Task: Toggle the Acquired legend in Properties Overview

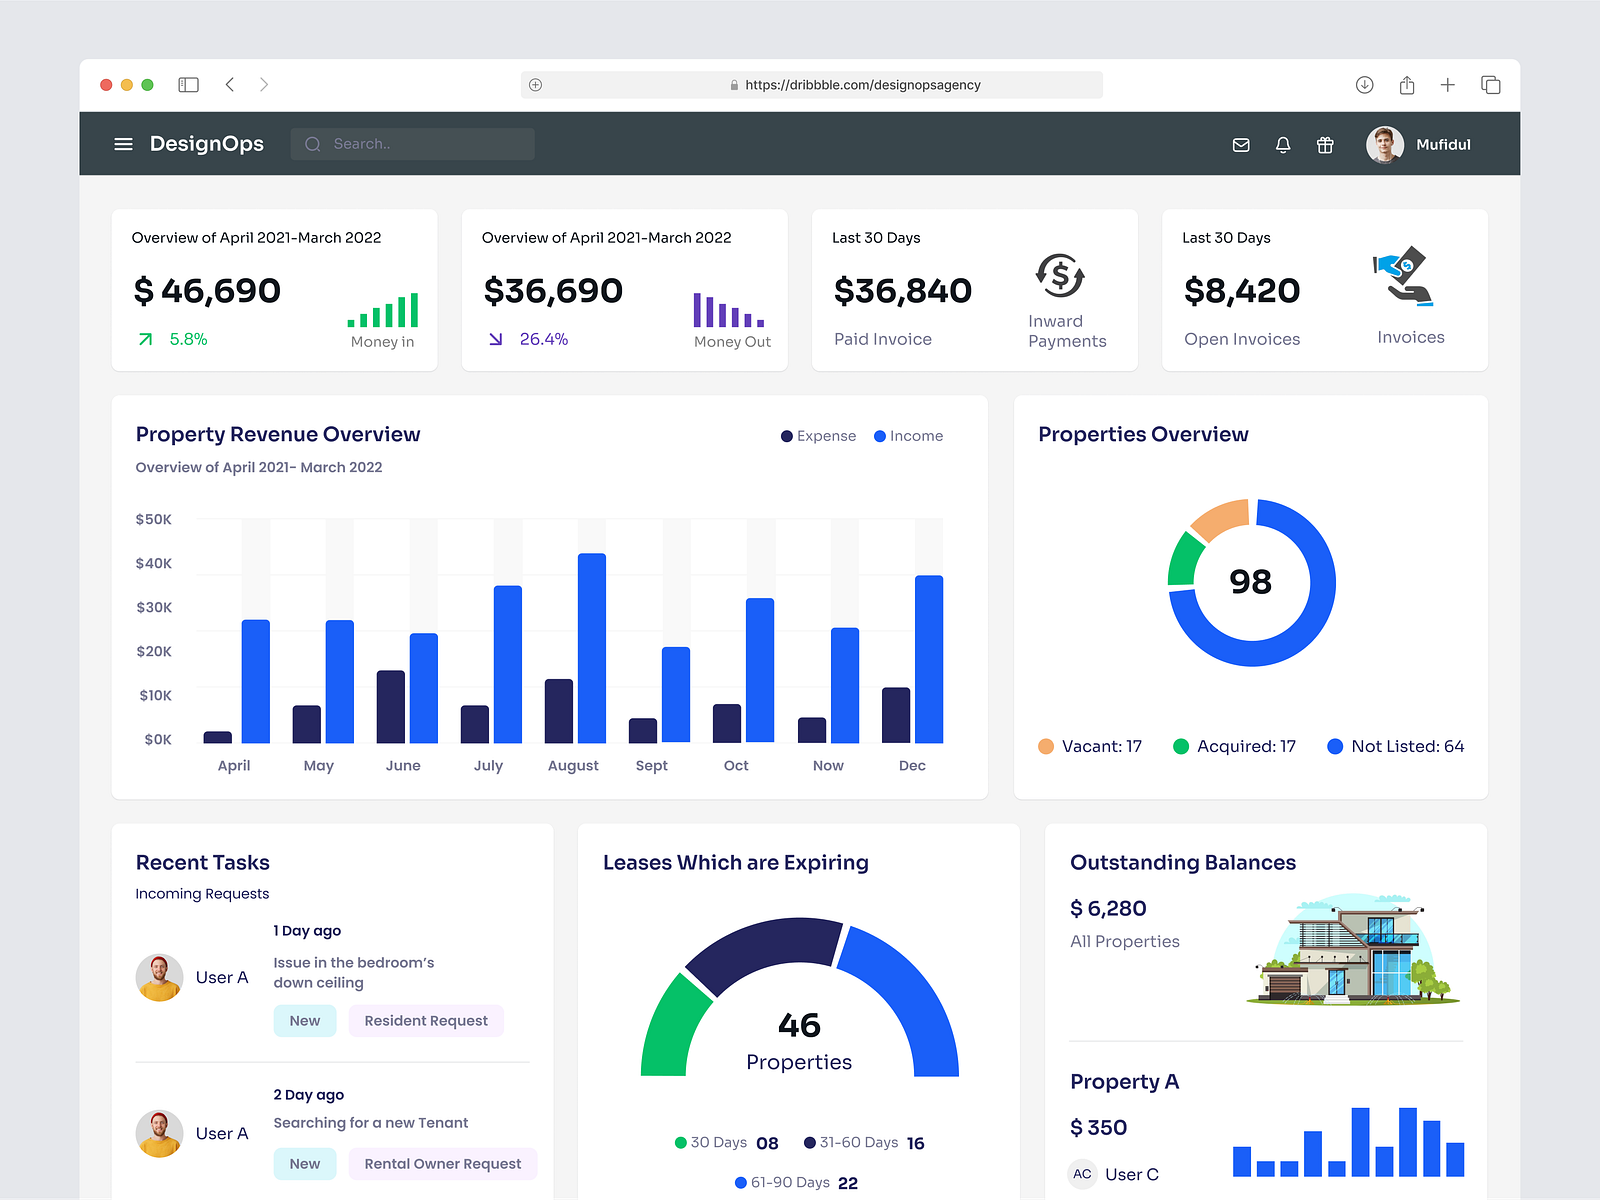Action: [1234, 746]
